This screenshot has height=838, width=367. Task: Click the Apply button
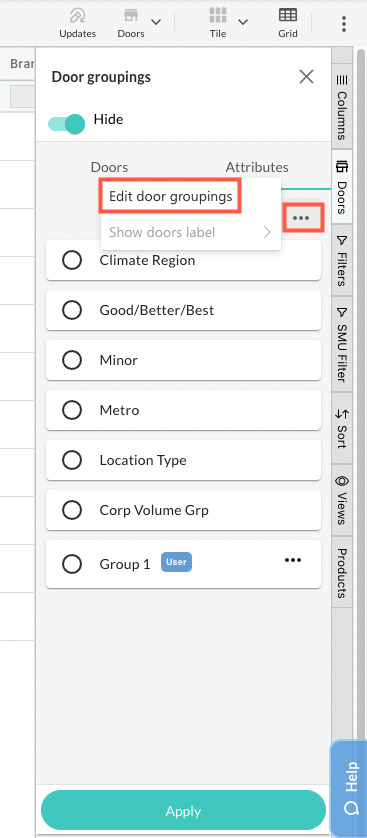click(183, 811)
